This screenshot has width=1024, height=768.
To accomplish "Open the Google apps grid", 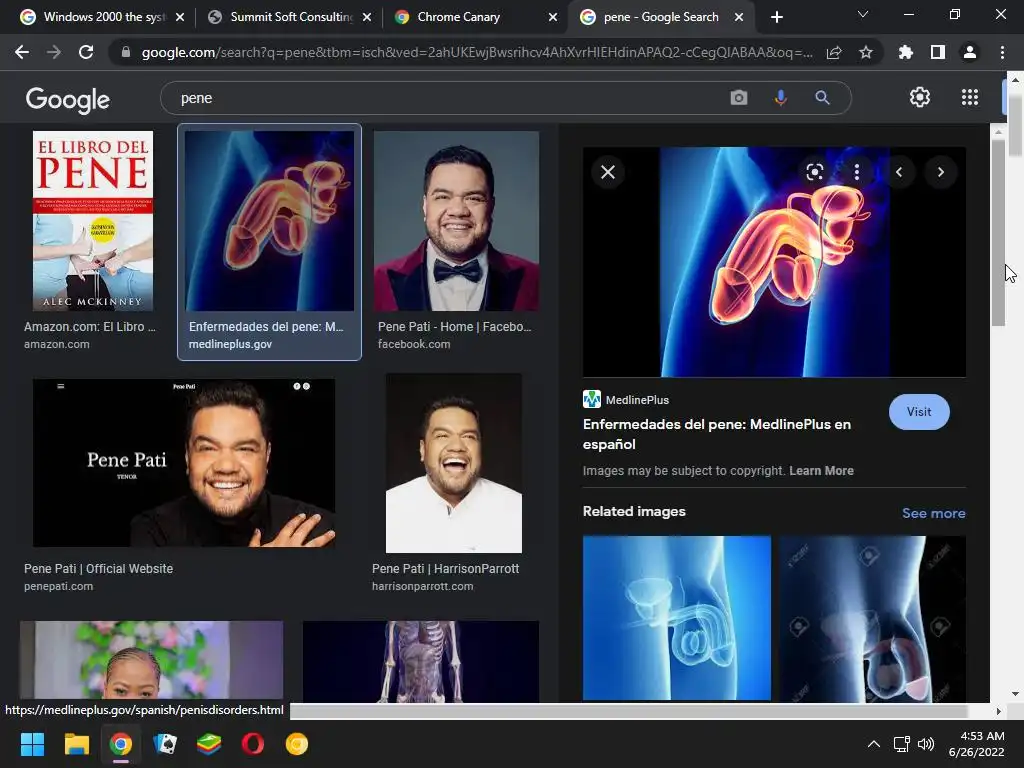I will [970, 97].
